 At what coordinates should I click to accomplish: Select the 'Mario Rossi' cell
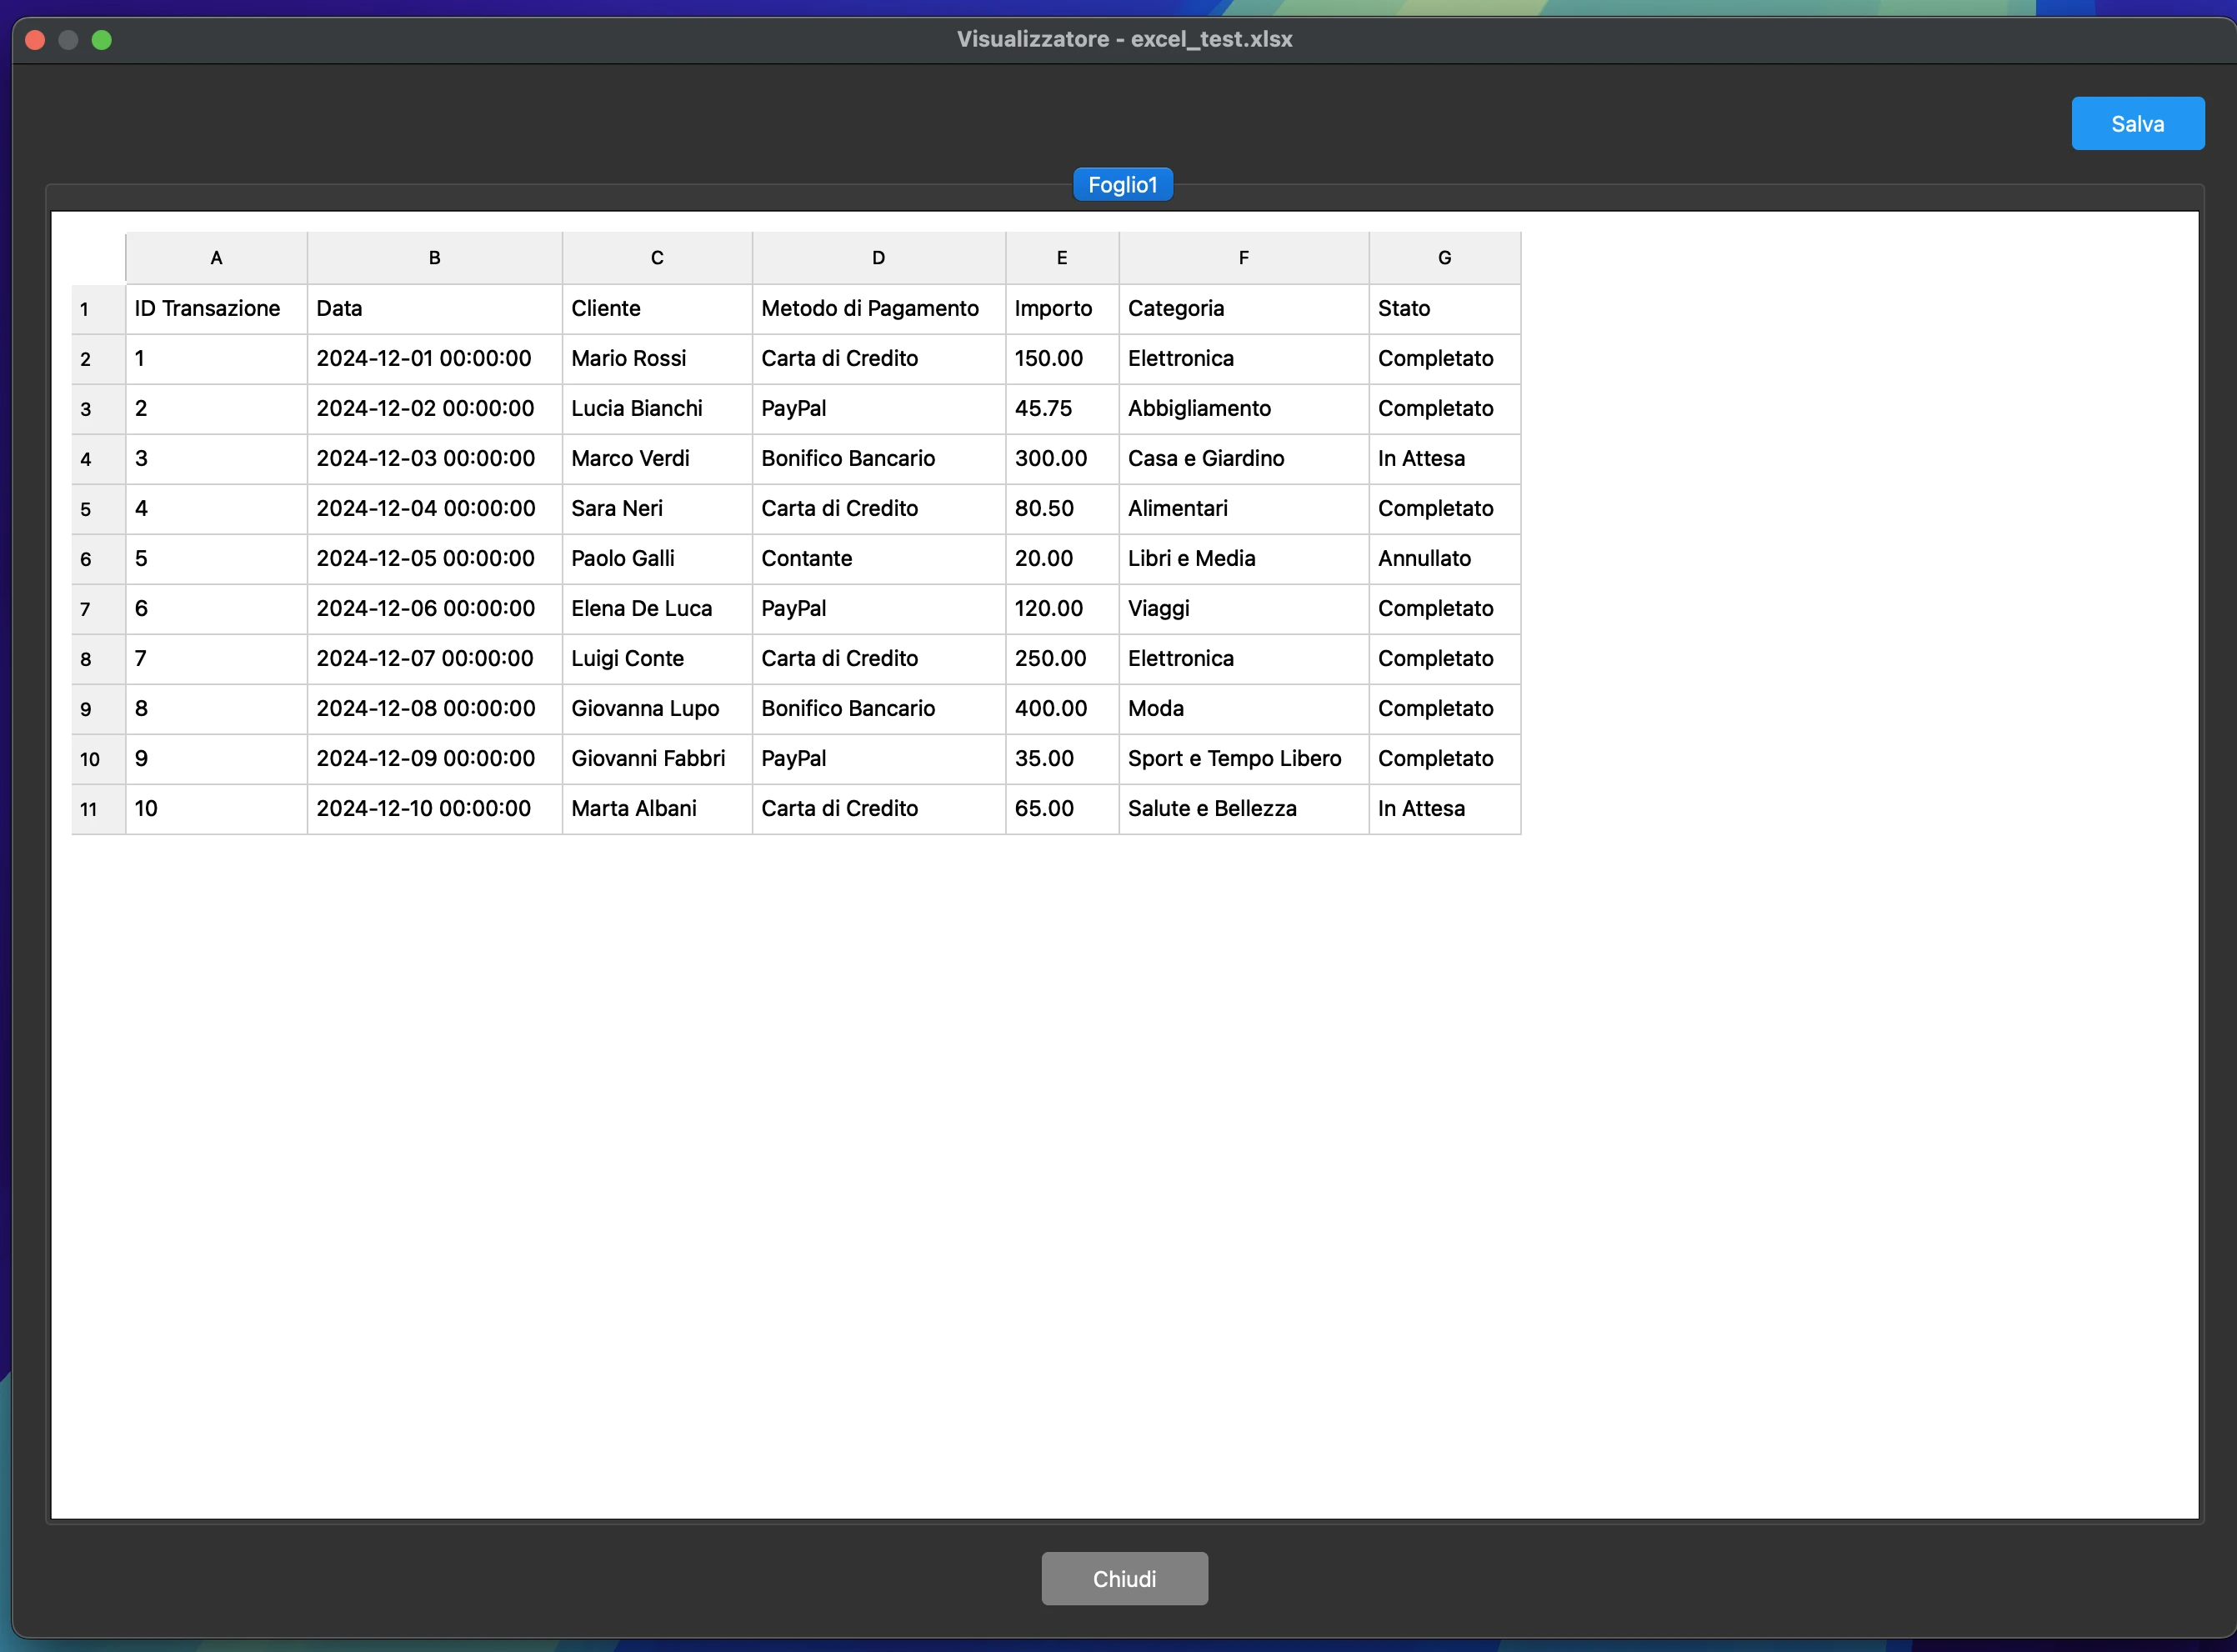click(657, 358)
